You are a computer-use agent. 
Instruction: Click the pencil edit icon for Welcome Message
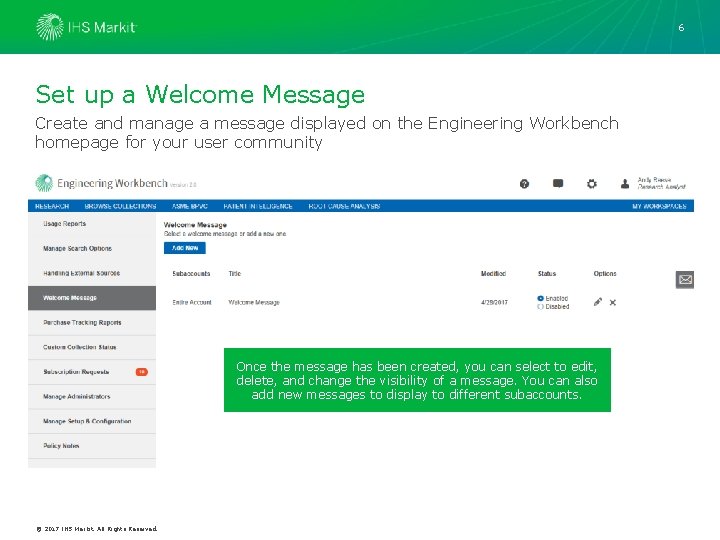pyautogui.click(x=597, y=302)
